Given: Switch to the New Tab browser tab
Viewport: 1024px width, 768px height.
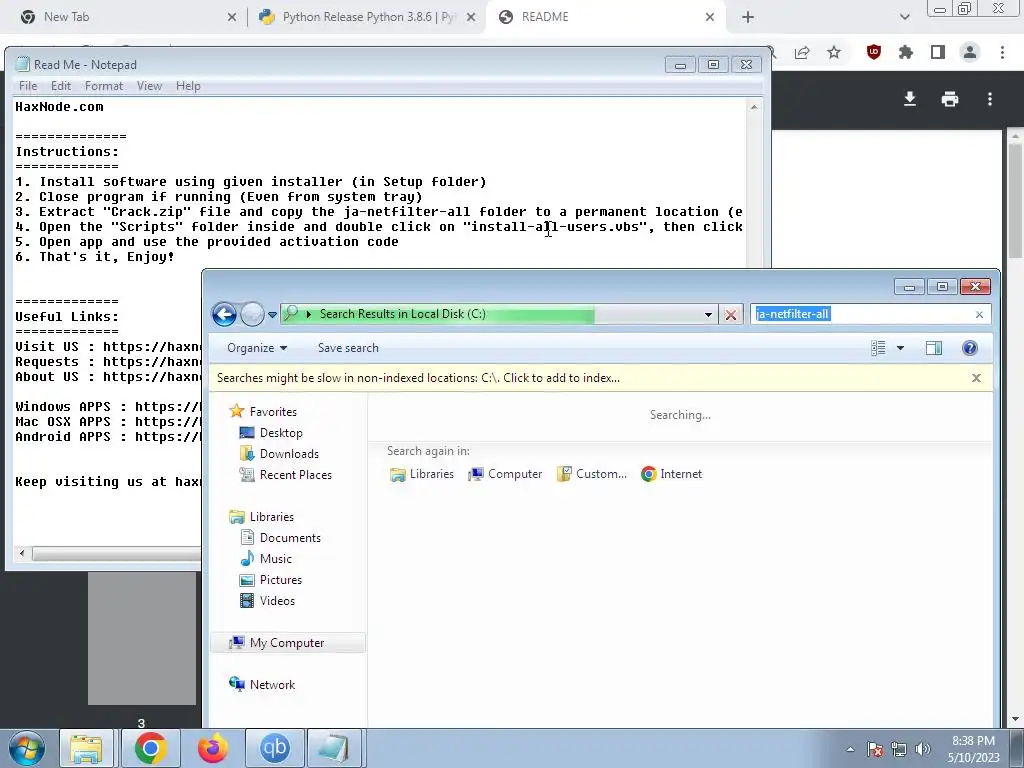Looking at the screenshot, I should coord(67,17).
